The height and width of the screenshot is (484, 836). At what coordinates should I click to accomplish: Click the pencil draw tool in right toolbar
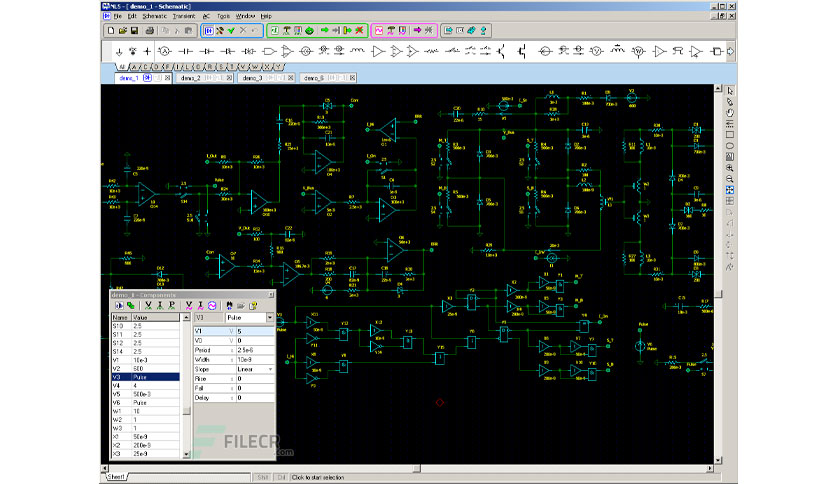730,102
